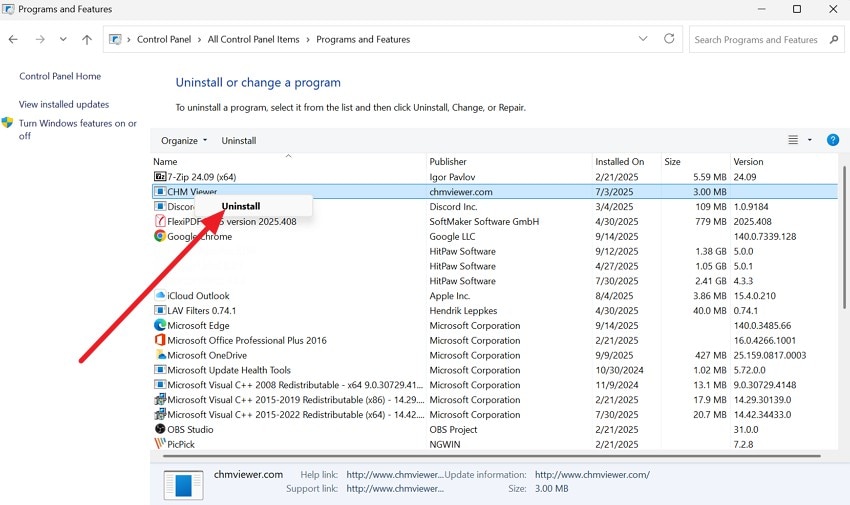Sort by the Version column header
This screenshot has width=850, height=505.
(x=783, y=161)
